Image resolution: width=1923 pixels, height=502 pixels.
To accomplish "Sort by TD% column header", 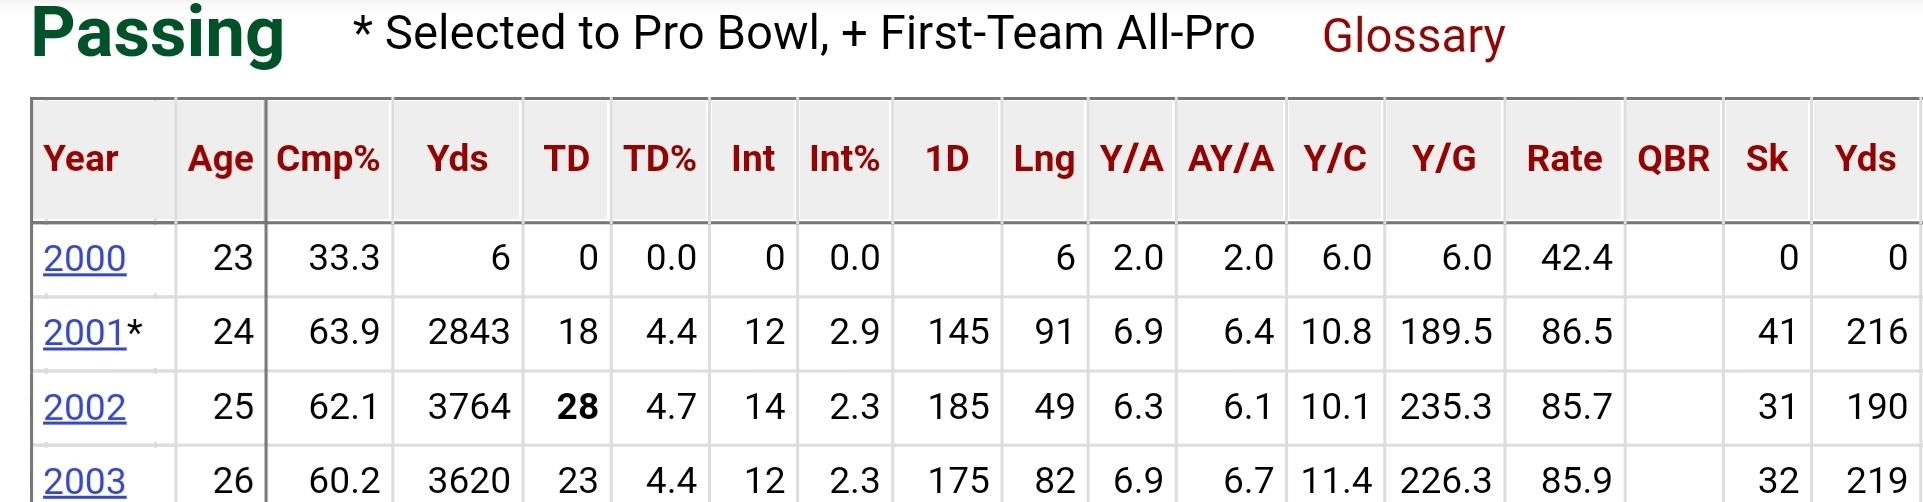I will click(x=660, y=159).
